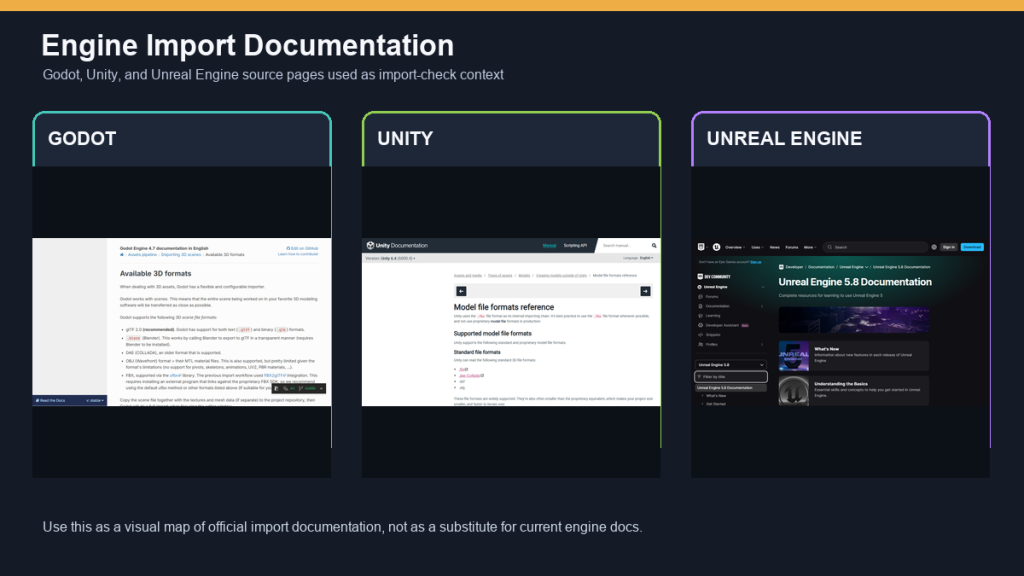Click the Unity Documentation logo
This screenshot has width=1024, height=576.
(x=397, y=246)
